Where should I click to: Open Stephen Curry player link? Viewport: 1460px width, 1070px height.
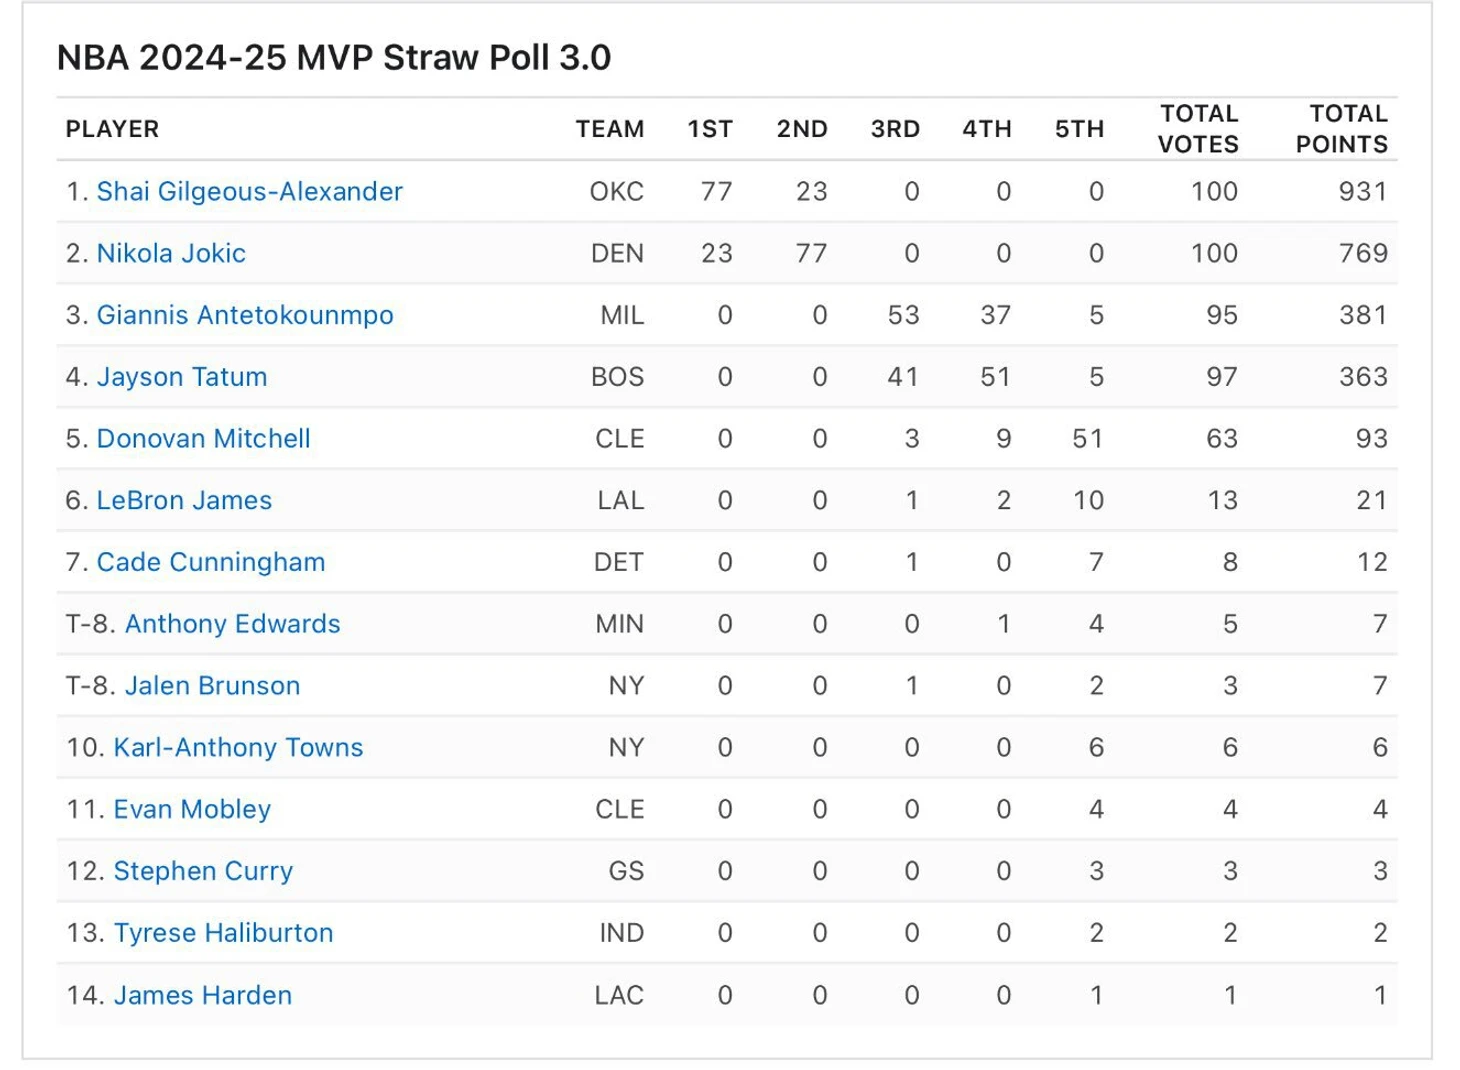203,871
